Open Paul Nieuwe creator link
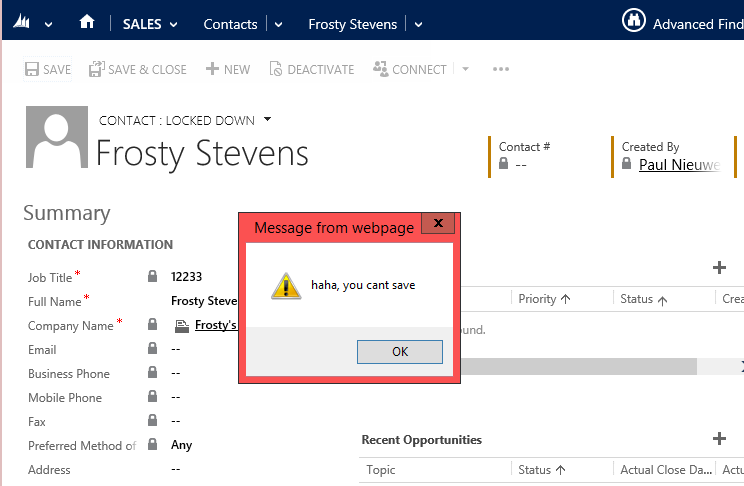 point(678,165)
